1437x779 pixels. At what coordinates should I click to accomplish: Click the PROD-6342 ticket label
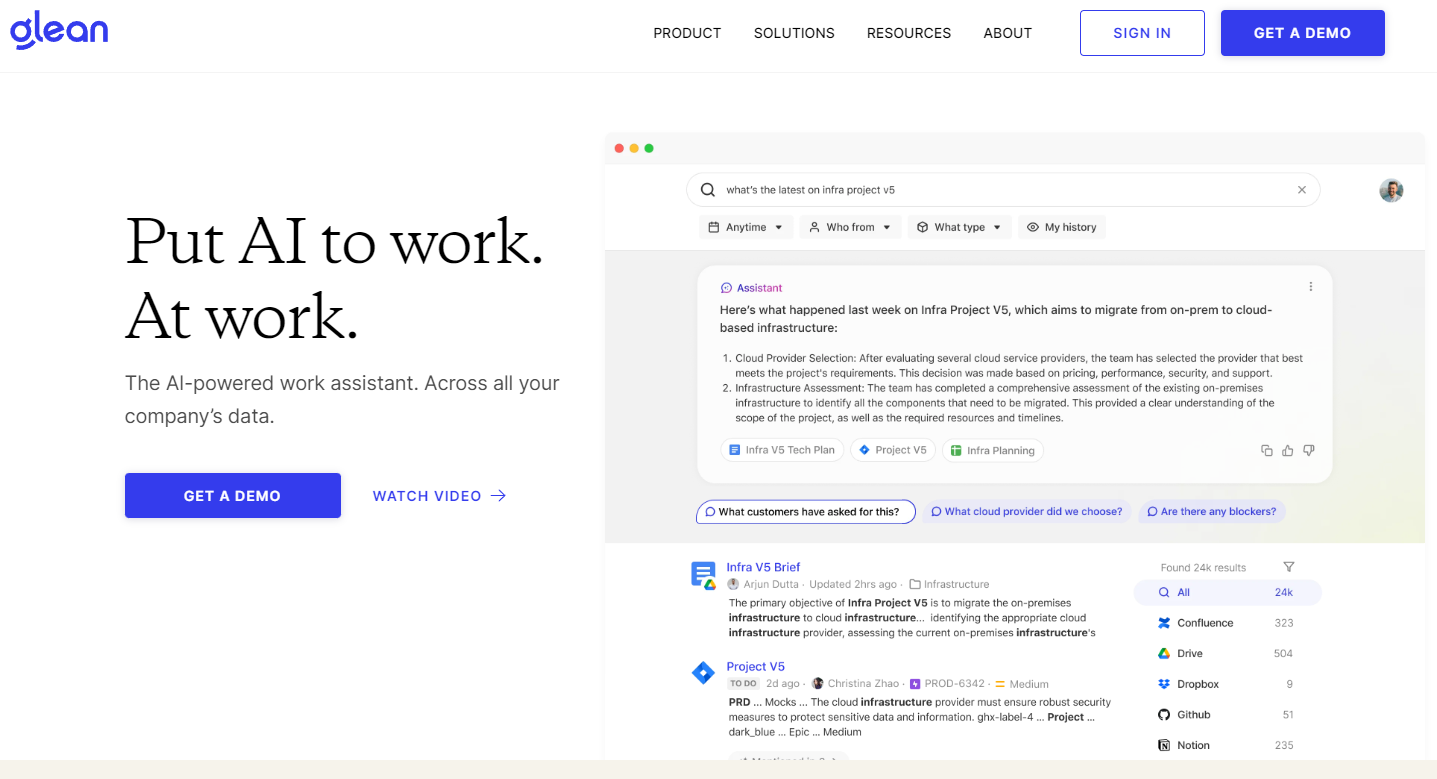click(947, 684)
